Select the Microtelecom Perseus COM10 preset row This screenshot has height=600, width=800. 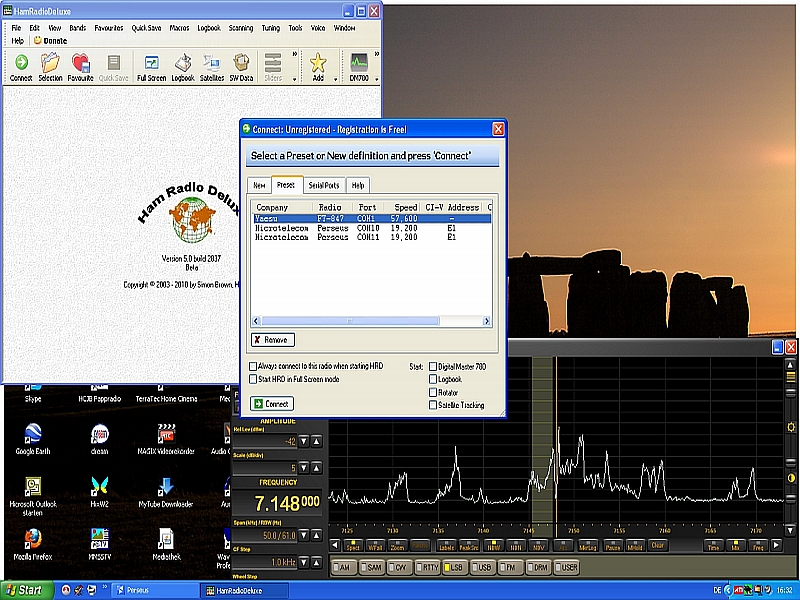(372, 228)
